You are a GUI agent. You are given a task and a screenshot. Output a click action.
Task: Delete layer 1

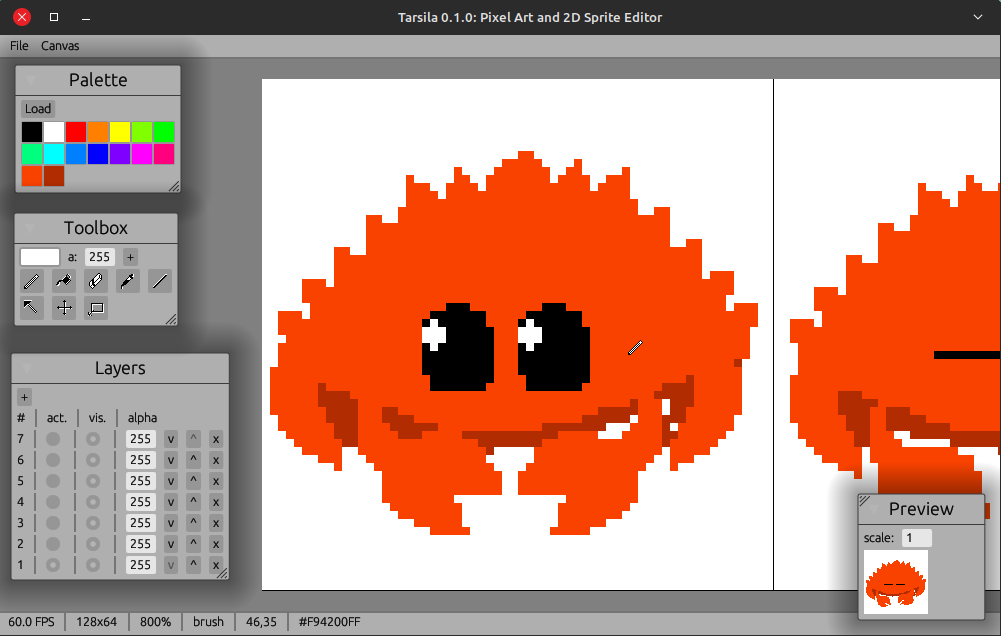point(216,565)
